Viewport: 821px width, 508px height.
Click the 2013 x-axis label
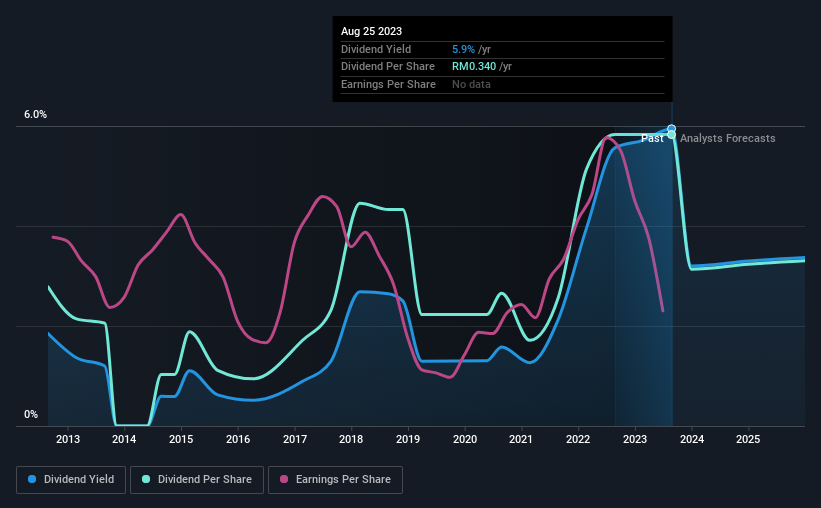coord(68,439)
